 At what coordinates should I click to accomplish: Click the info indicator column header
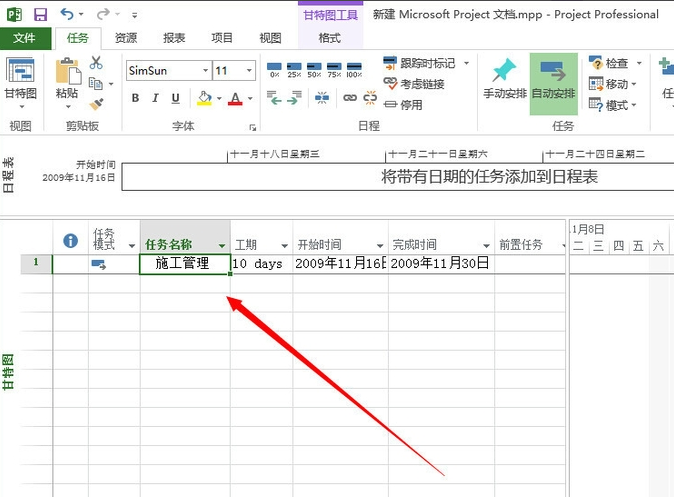click(x=70, y=241)
